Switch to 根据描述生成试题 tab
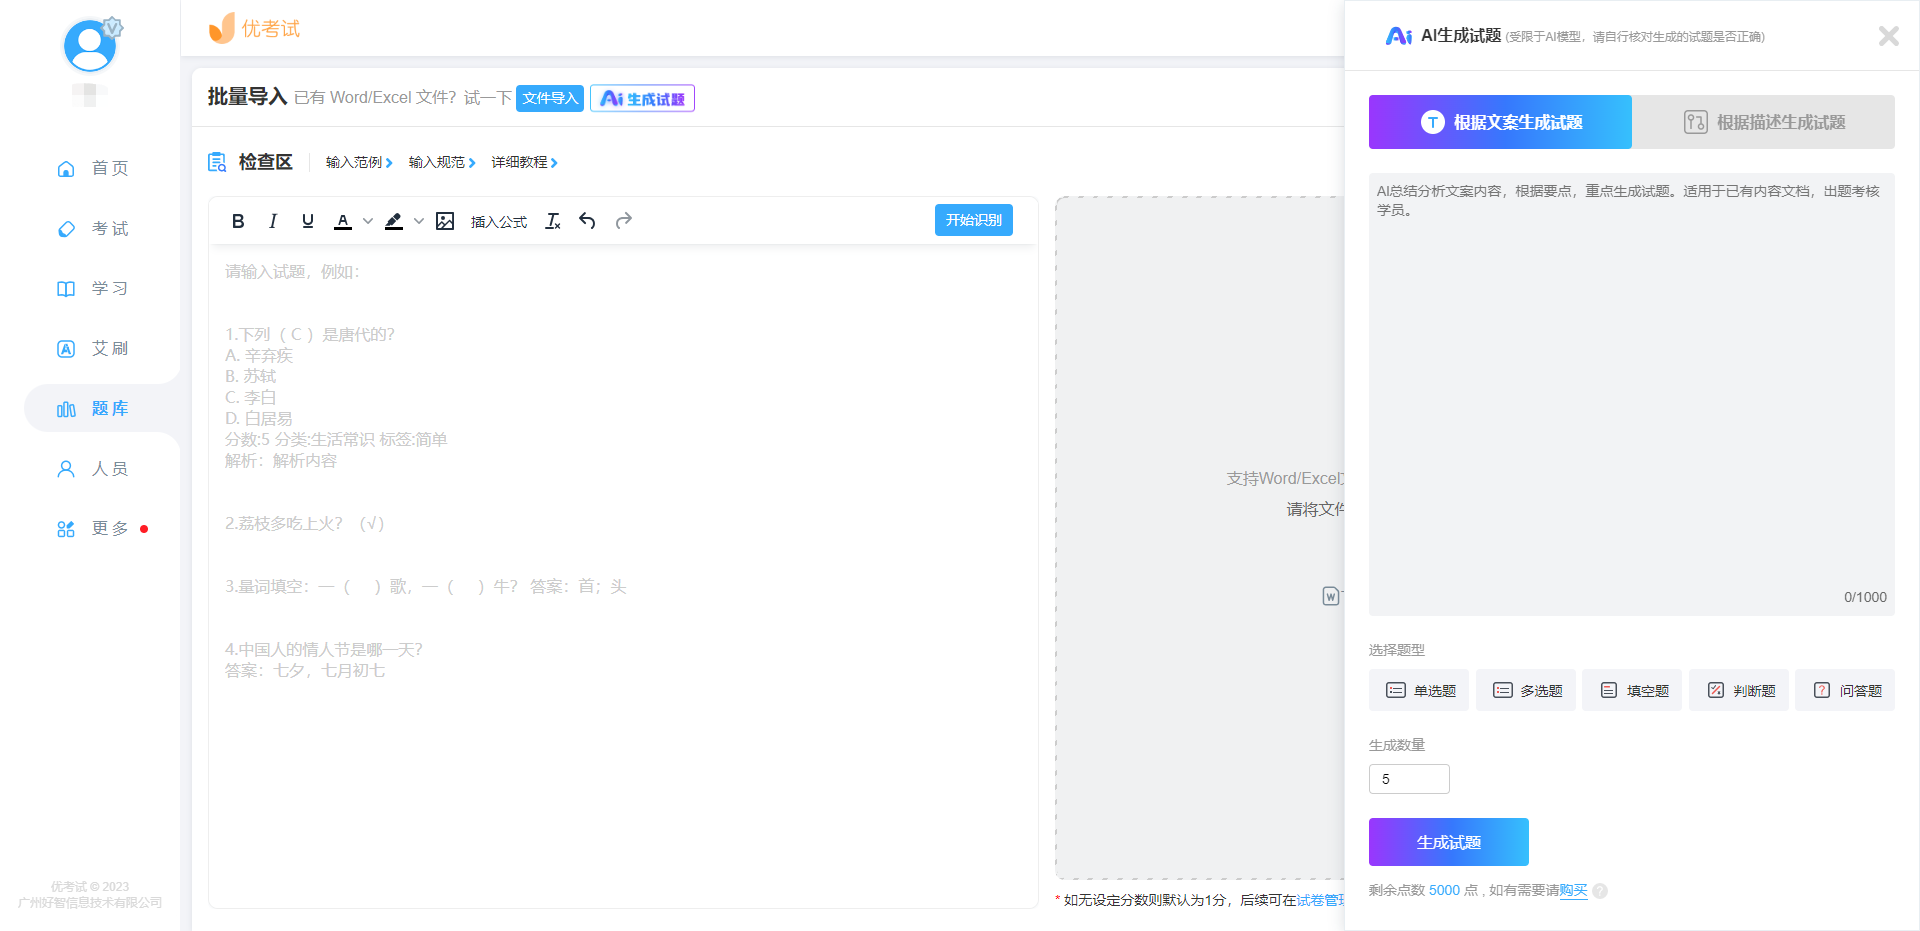The width and height of the screenshot is (1920, 931). 1763,122
